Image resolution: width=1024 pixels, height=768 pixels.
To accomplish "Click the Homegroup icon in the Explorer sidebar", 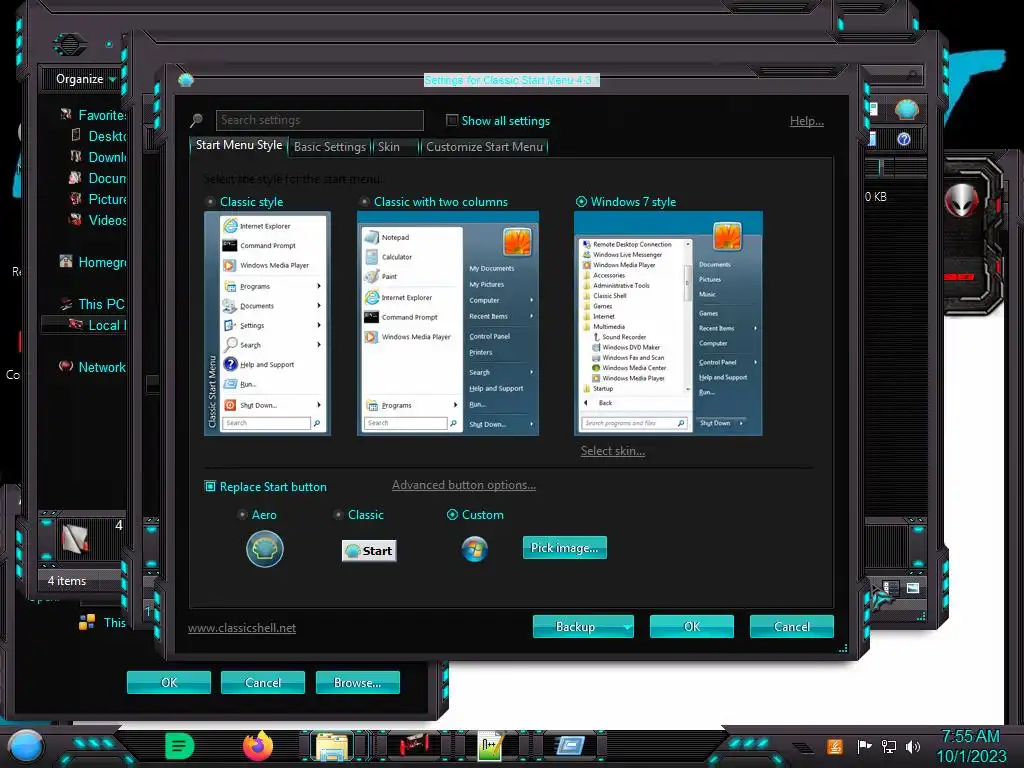I will [66, 262].
